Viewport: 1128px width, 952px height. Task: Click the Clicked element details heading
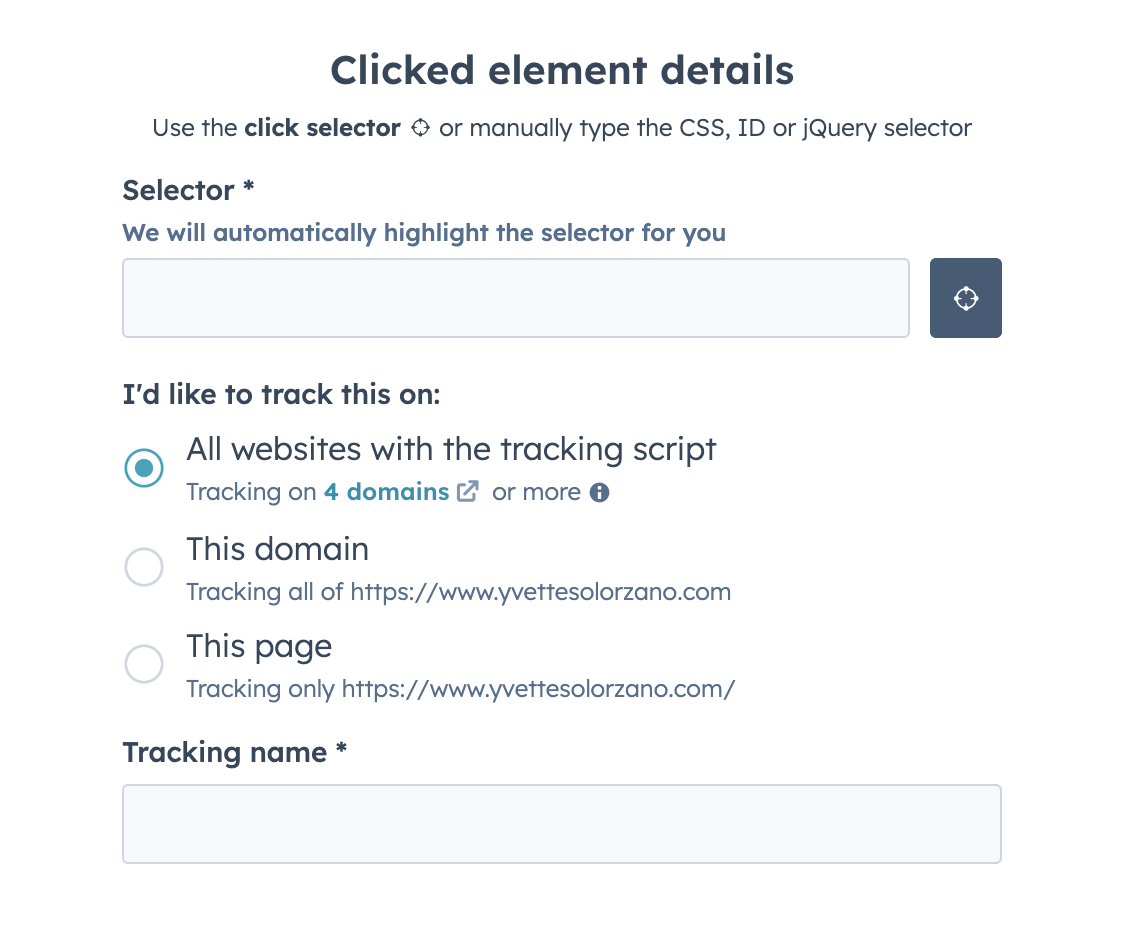562,70
